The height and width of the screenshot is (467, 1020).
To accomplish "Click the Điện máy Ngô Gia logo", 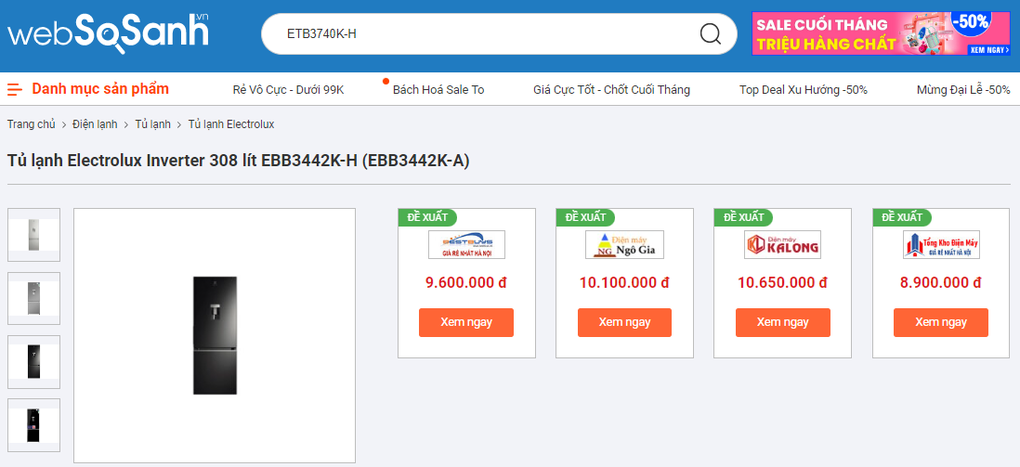I will pyautogui.click(x=624, y=245).
